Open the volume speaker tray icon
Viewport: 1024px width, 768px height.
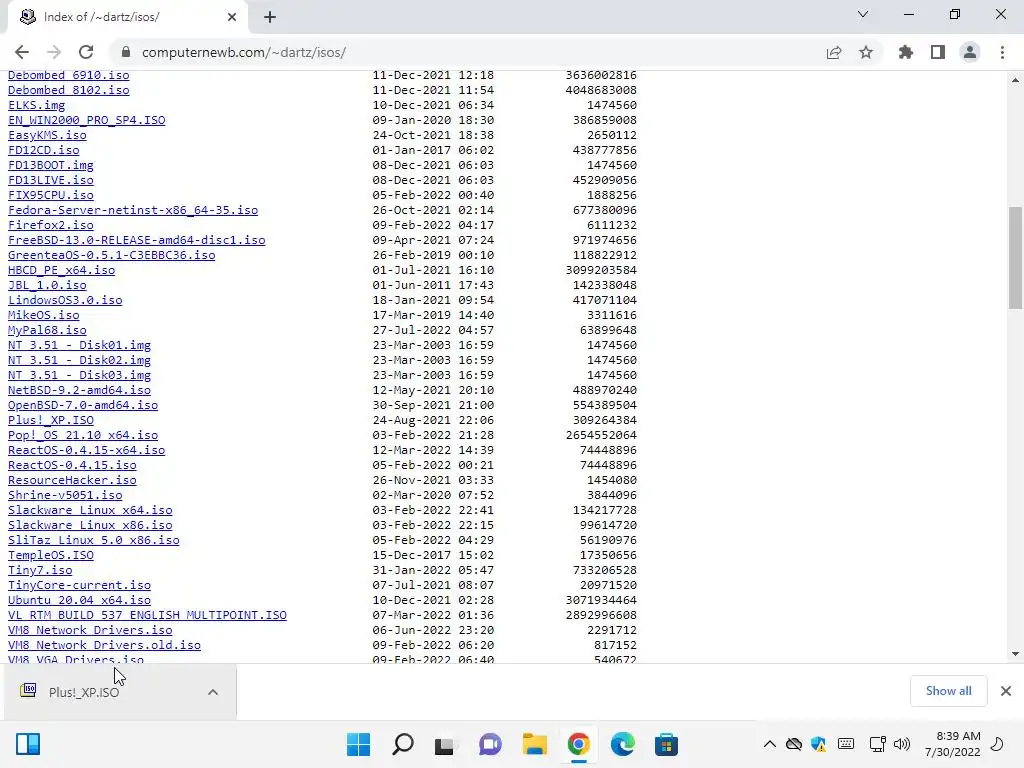click(x=902, y=744)
